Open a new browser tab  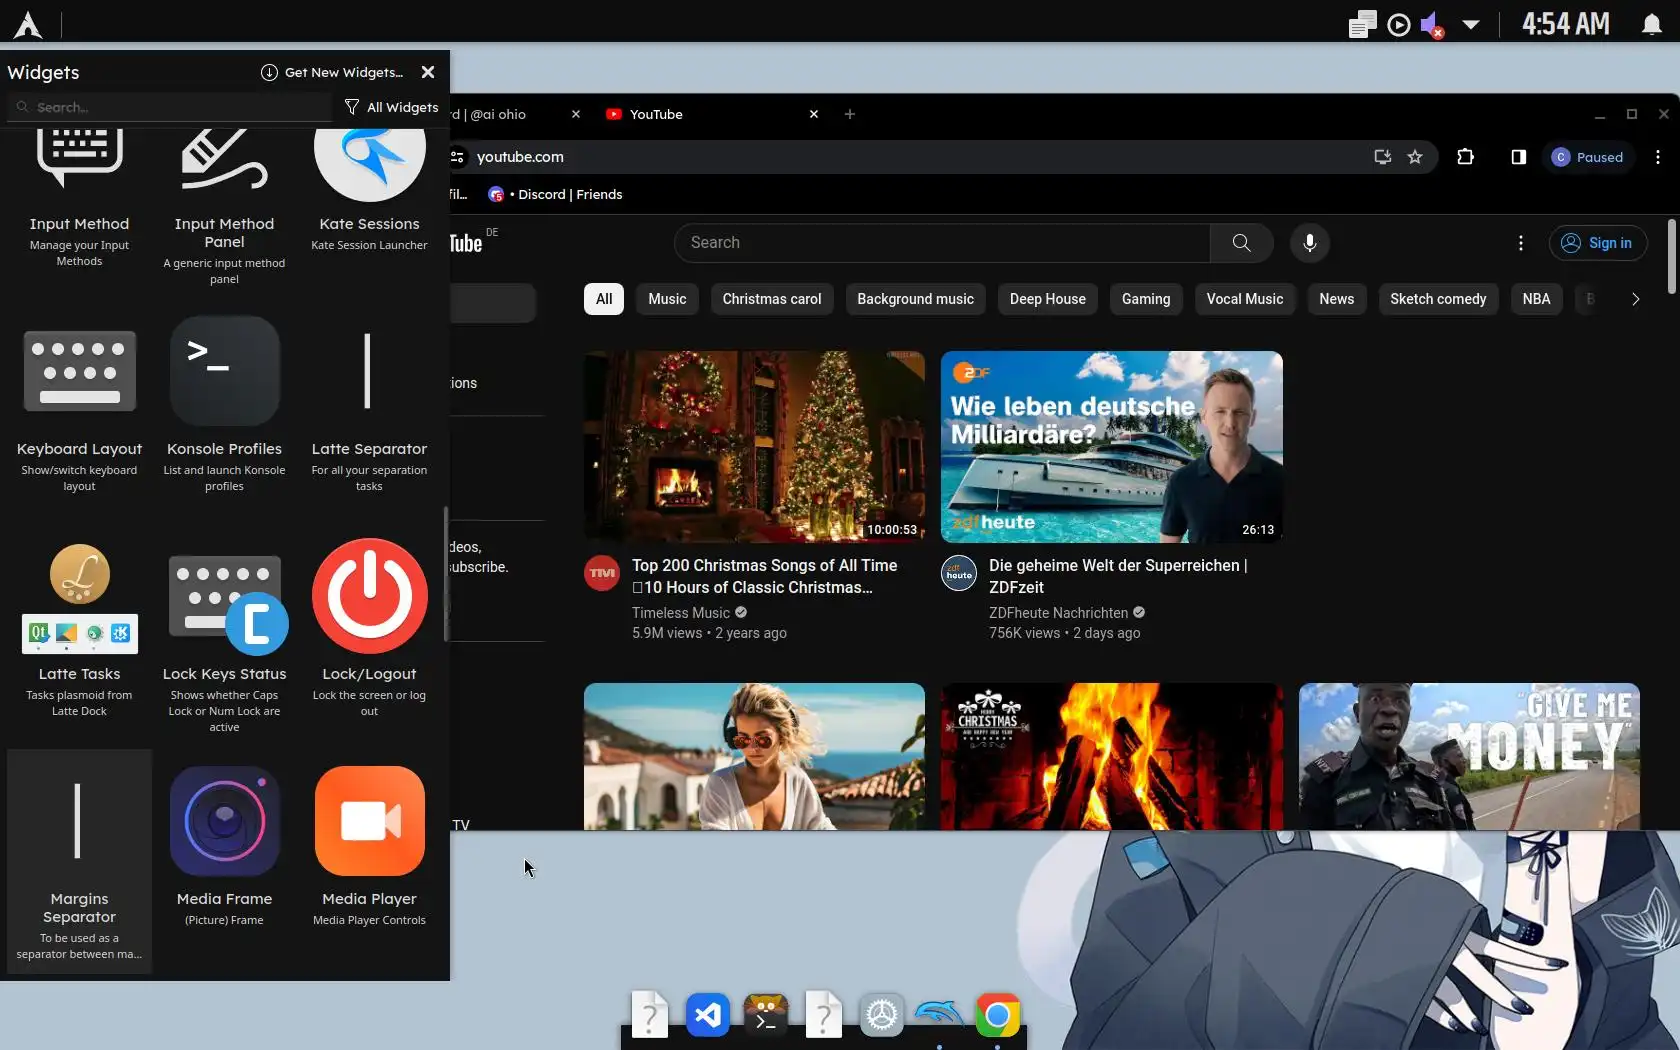pyautogui.click(x=850, y=114)
